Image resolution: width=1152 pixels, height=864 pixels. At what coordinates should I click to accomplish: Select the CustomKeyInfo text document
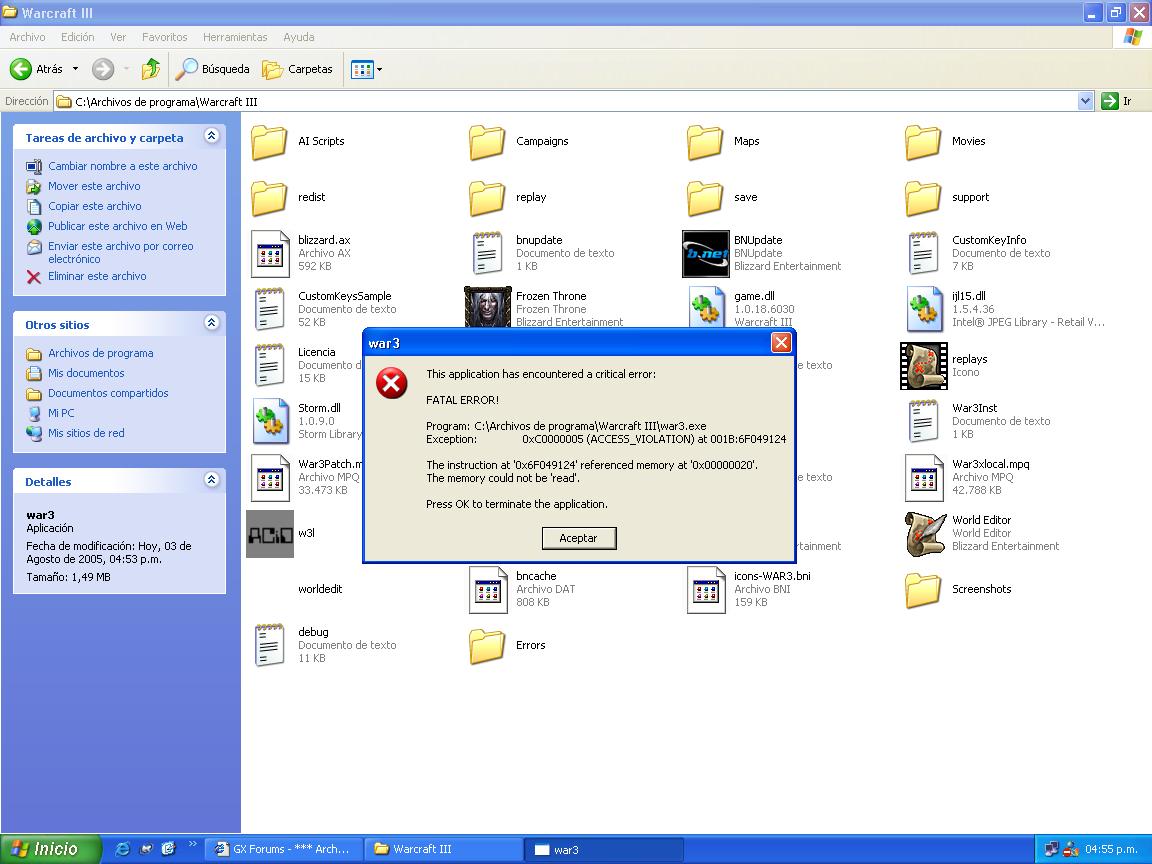[x=924, y=253]
